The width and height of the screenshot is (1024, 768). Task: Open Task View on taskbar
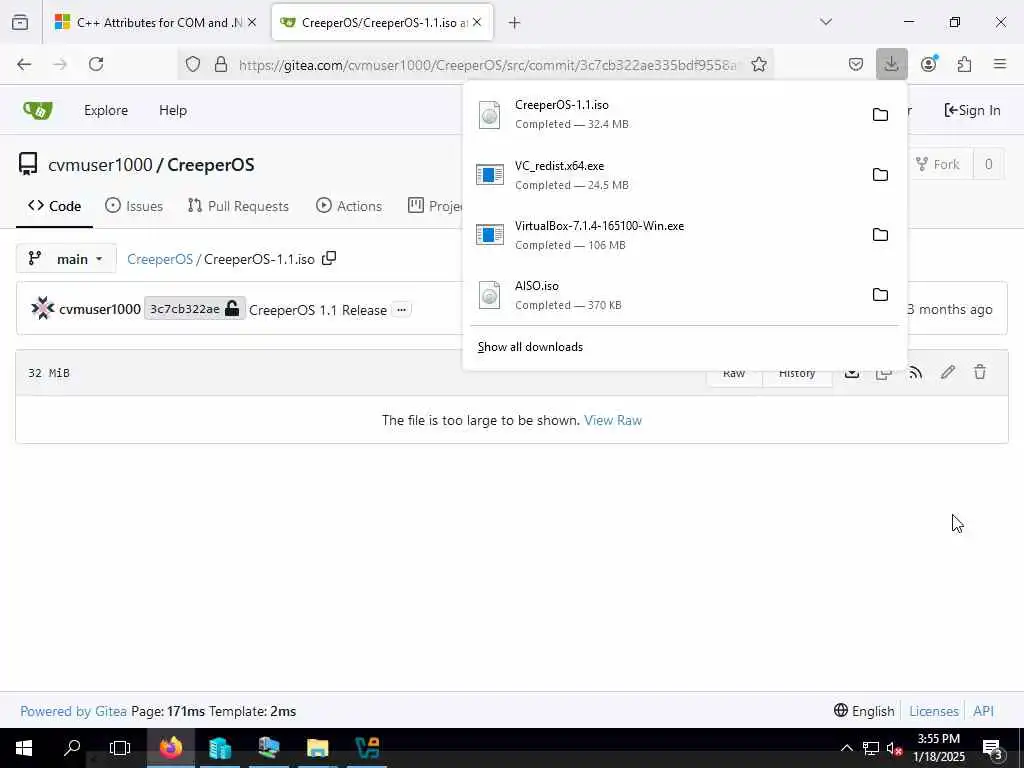click(x=120, y=748)
